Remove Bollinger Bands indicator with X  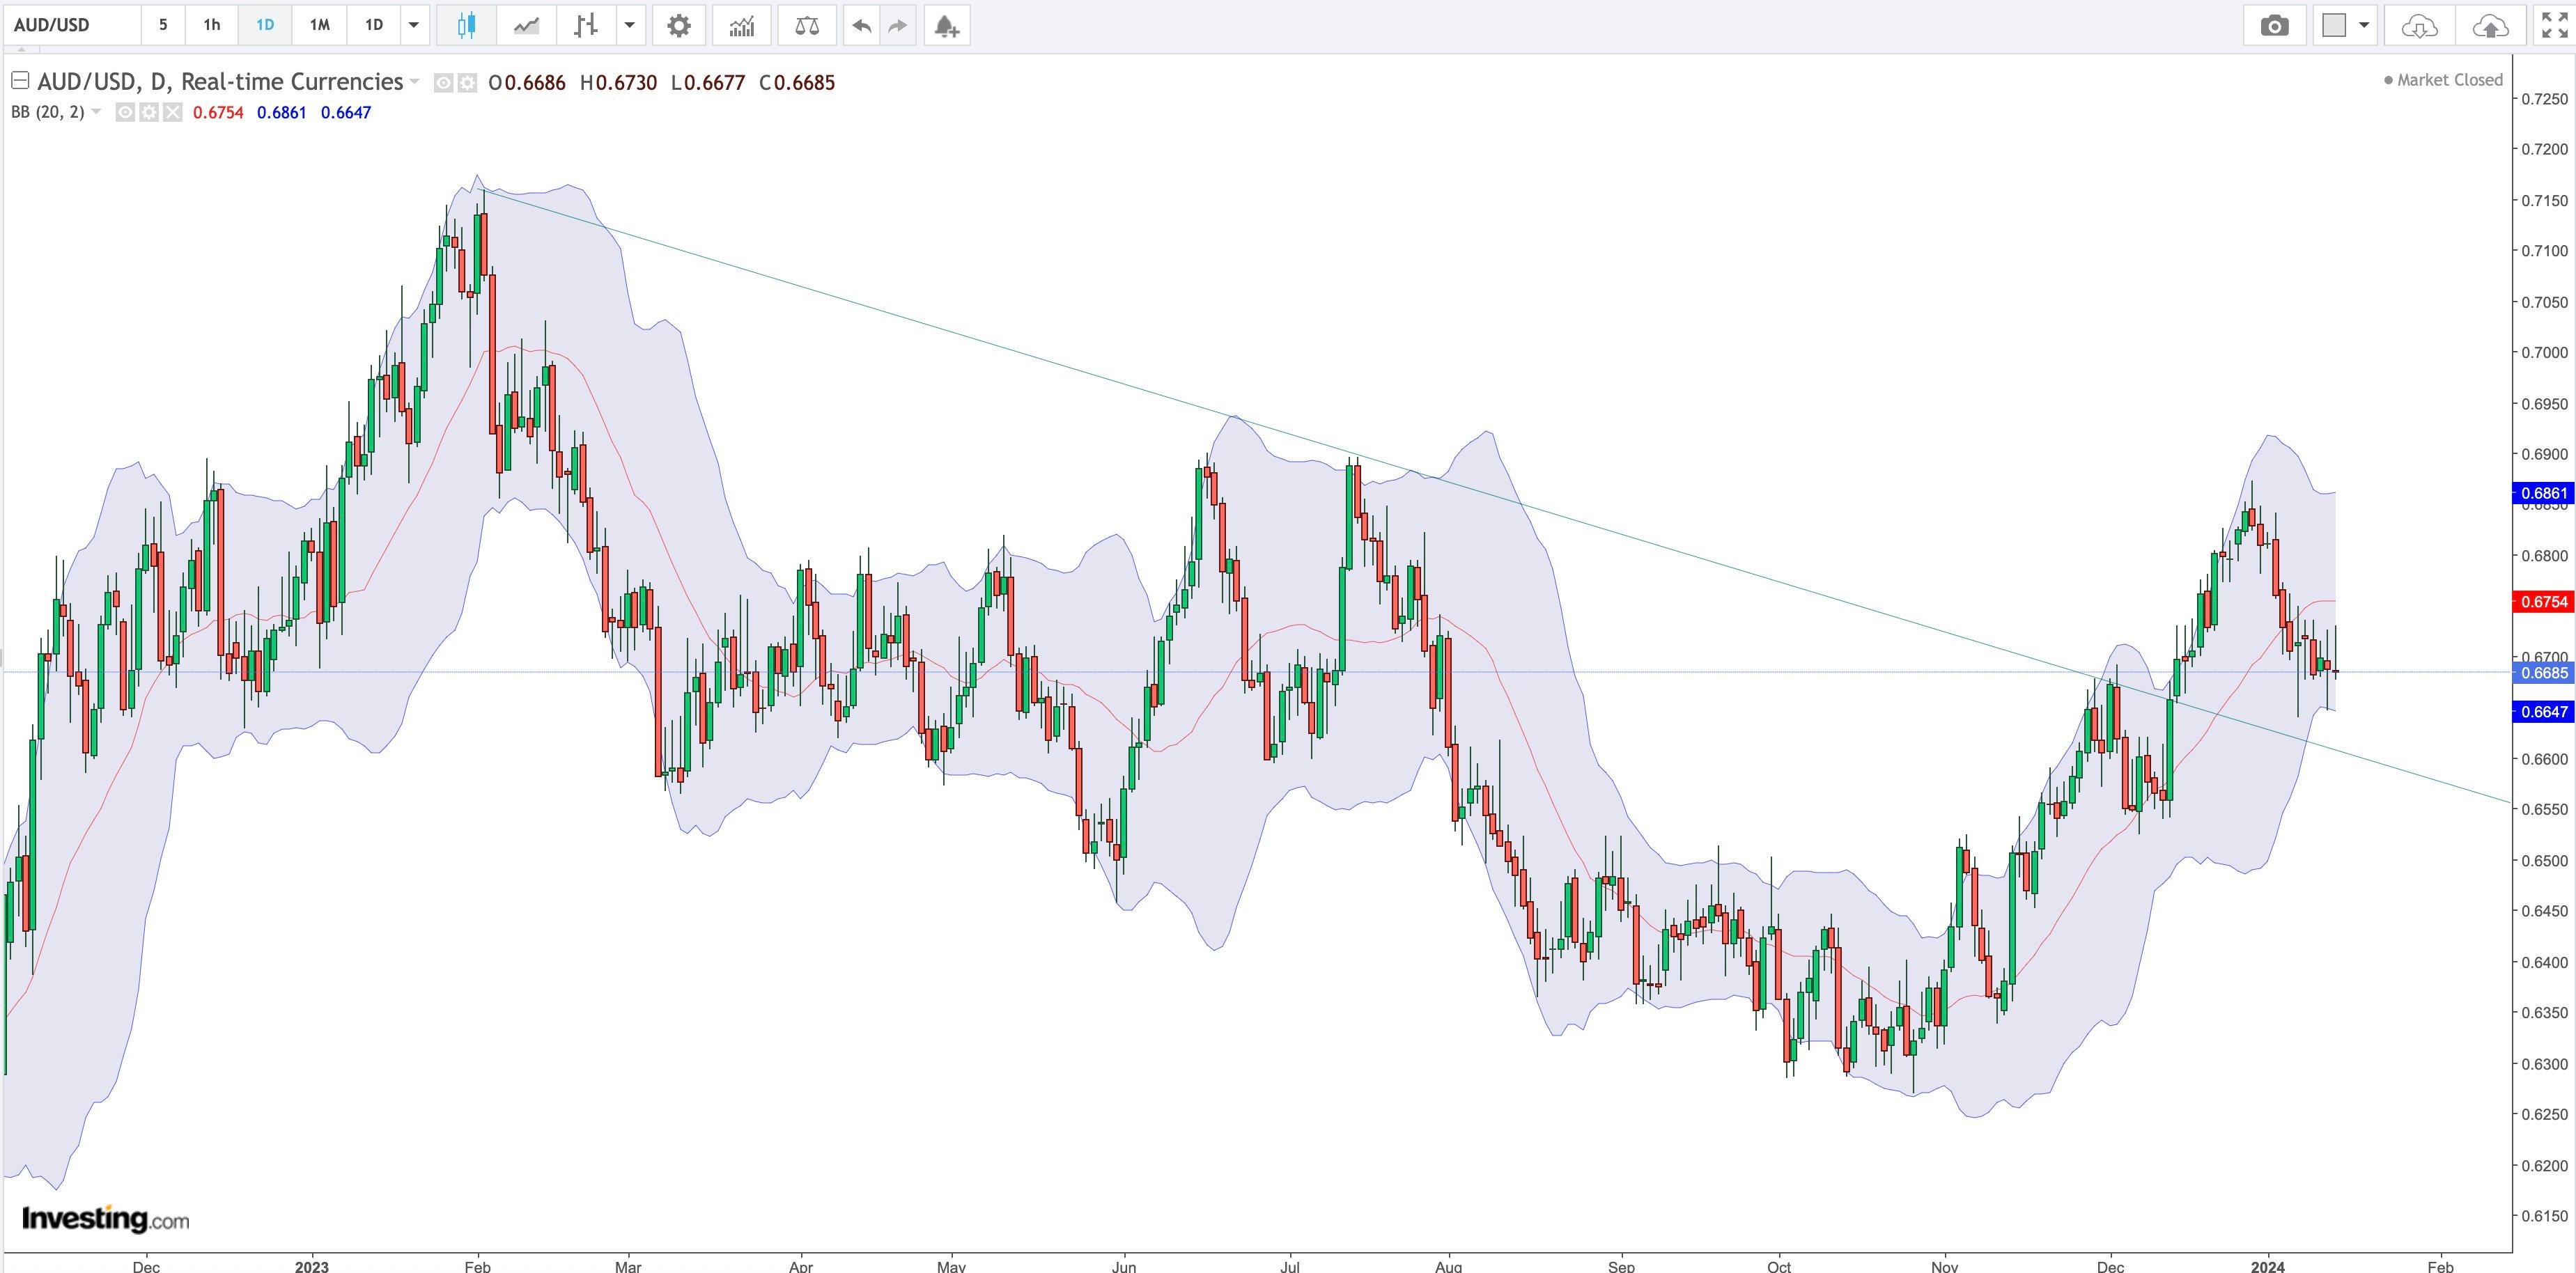[x=173, y=112]
